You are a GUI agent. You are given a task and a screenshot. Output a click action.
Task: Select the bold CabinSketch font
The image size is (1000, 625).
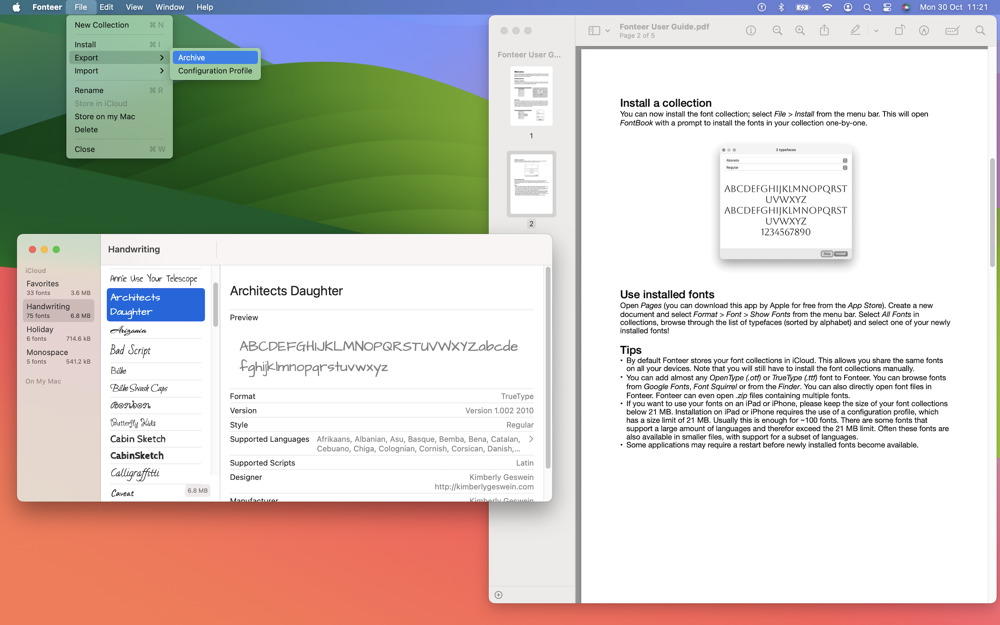[155, 456]
